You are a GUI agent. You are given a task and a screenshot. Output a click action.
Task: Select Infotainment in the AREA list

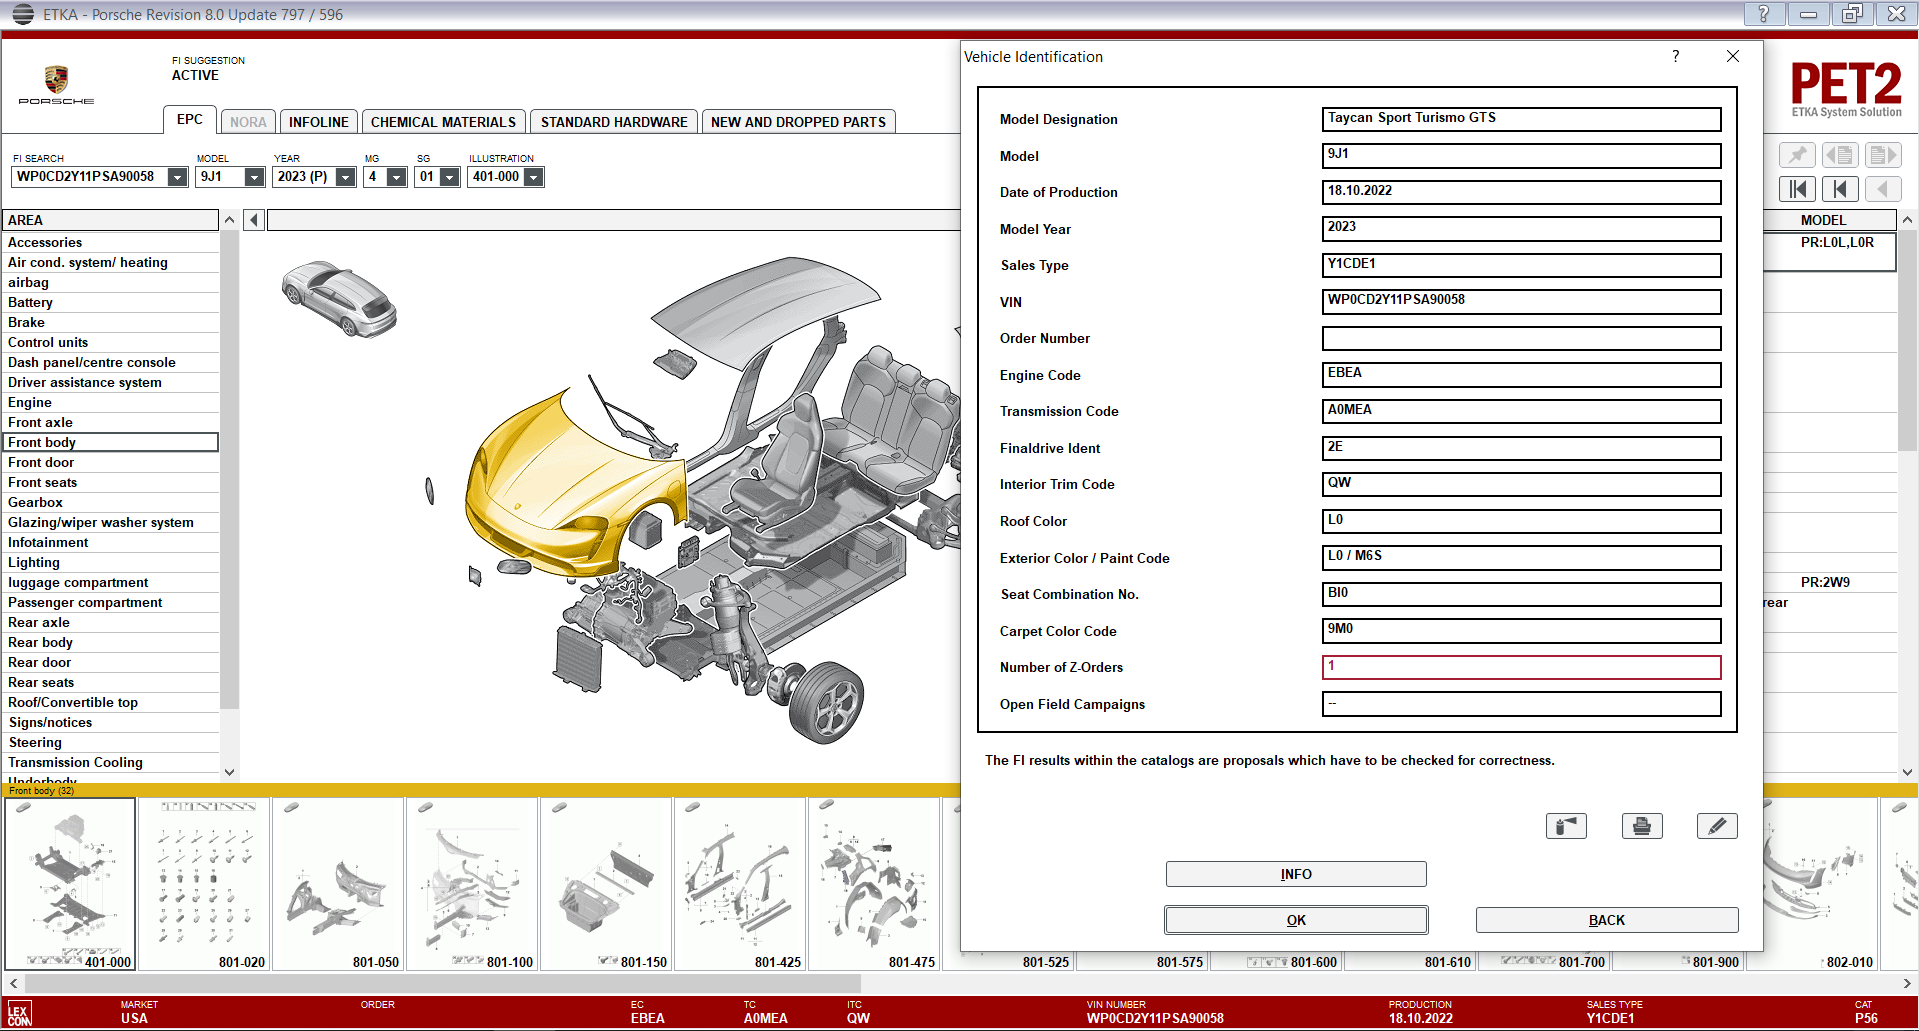pyautogui.click(x=110, y=542)
